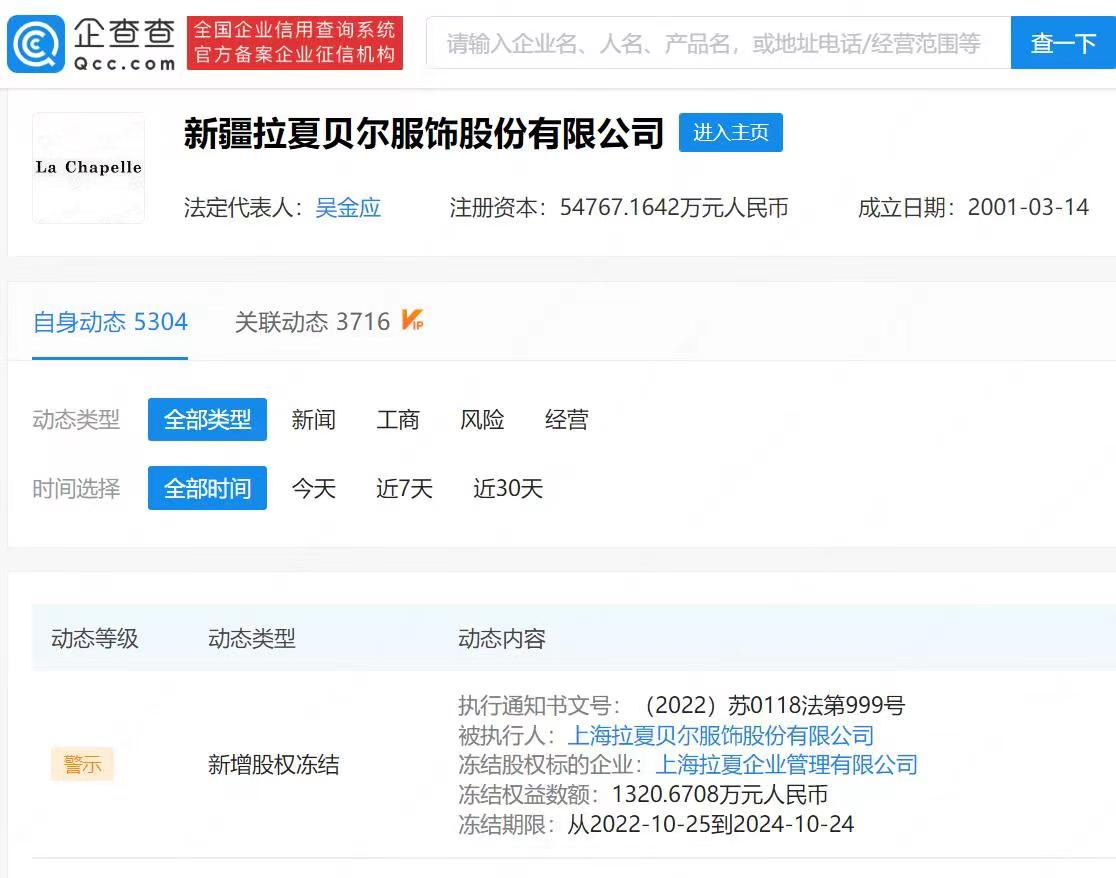Viewport: 1116px width, 878px height.
Task: Select the 全部类型 filter
Action: (207, 420)
